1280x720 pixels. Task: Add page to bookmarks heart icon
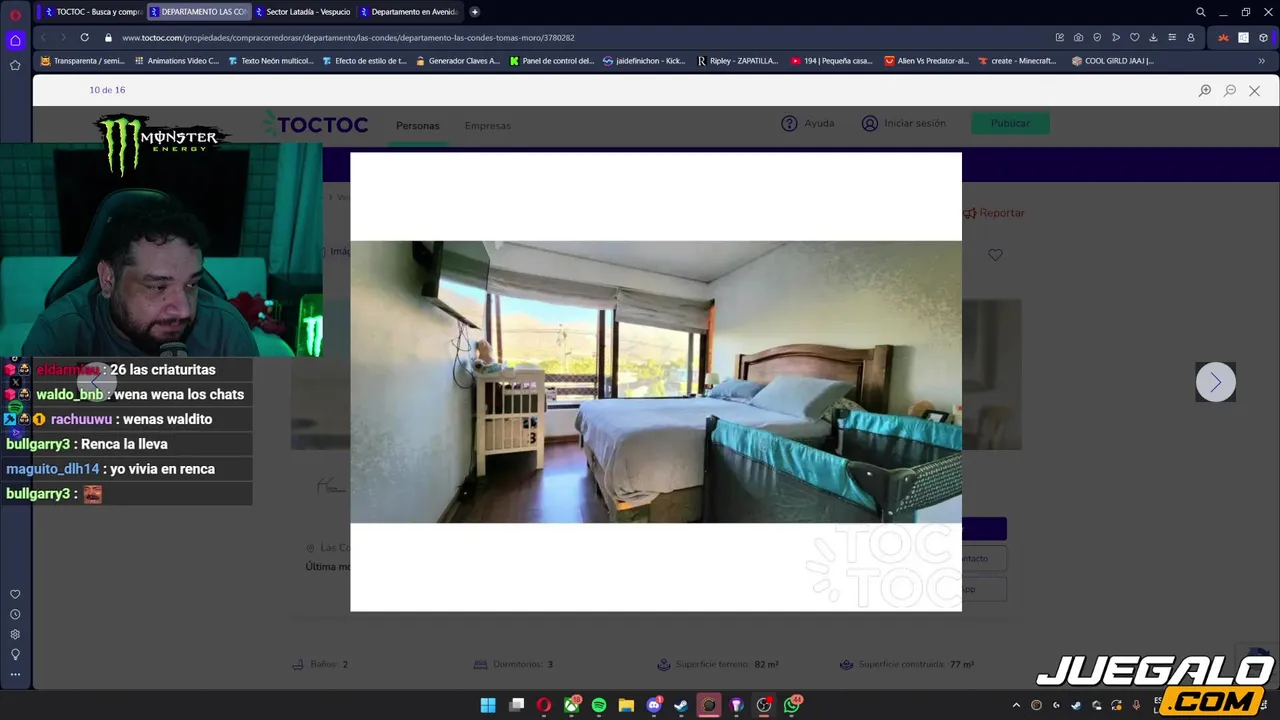coord(1134,38)
